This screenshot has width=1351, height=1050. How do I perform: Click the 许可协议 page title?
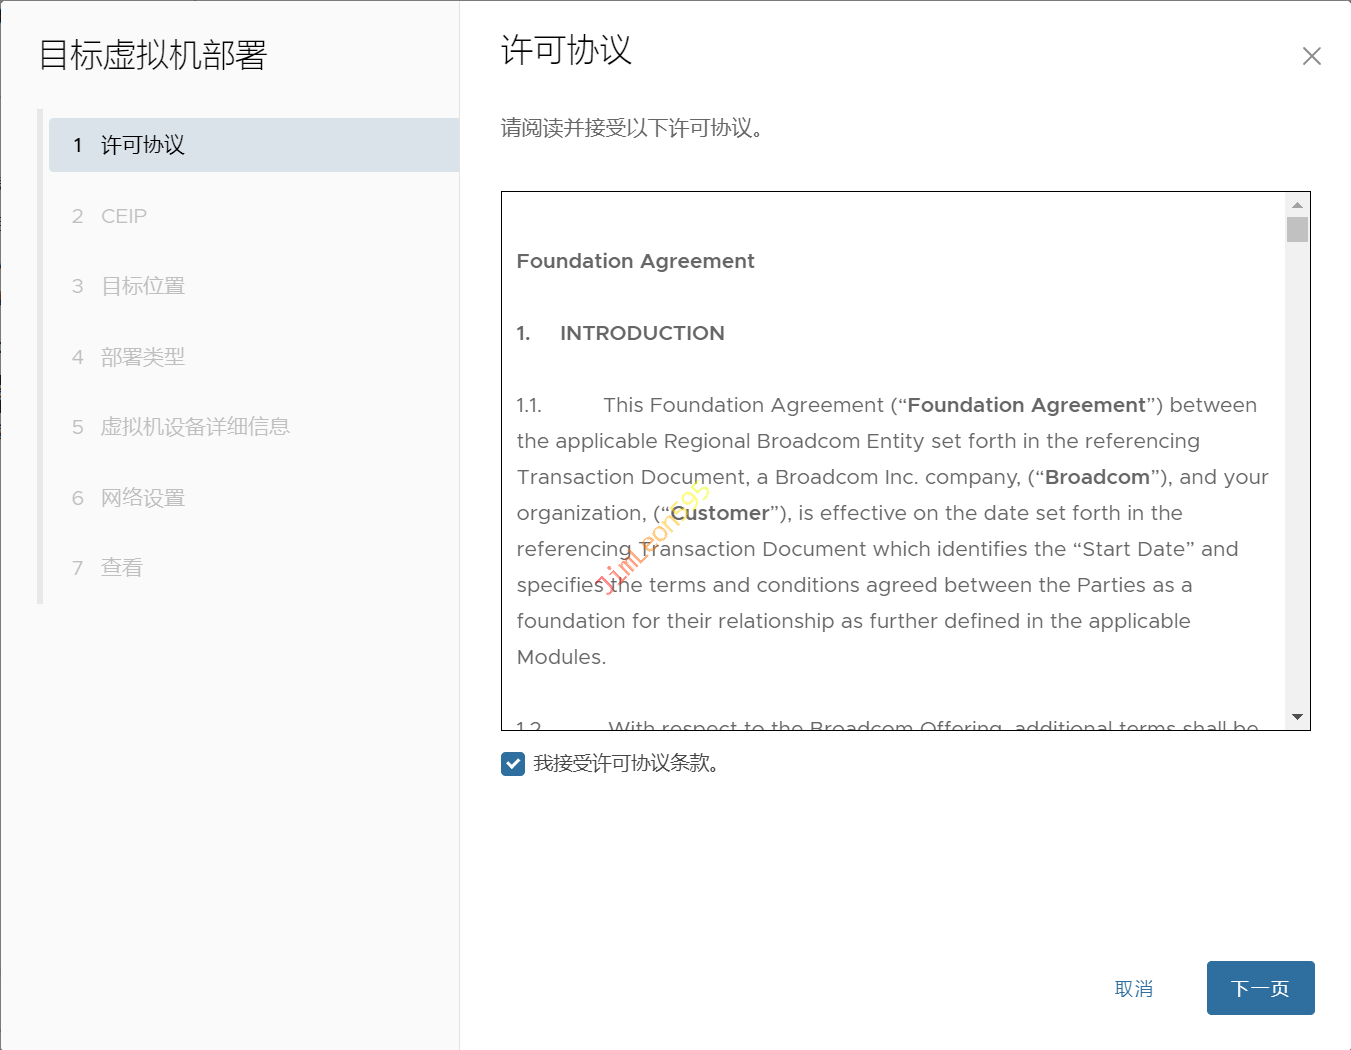(x=566, y=50)
